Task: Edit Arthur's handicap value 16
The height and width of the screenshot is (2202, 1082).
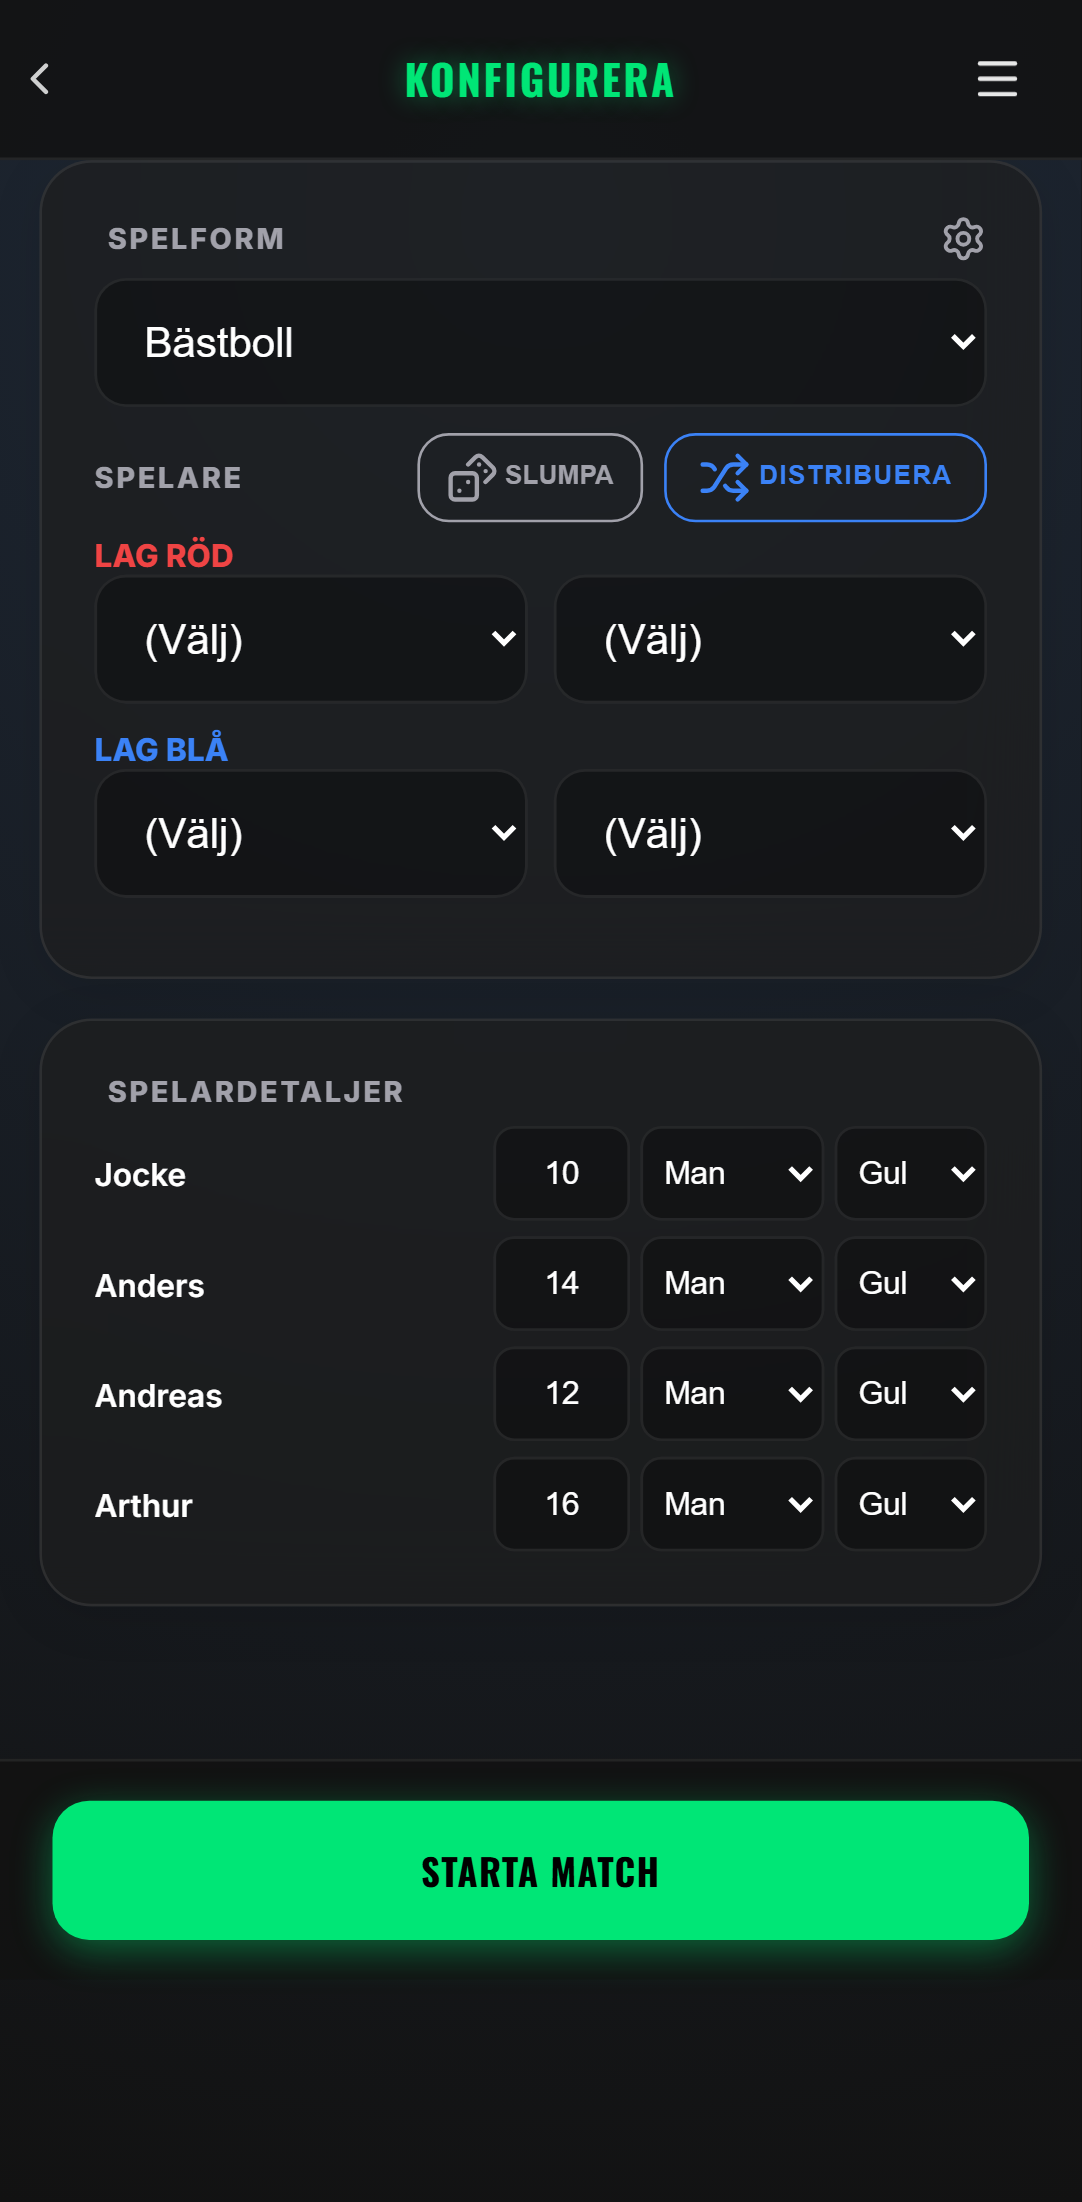Action: [562, 1504]
